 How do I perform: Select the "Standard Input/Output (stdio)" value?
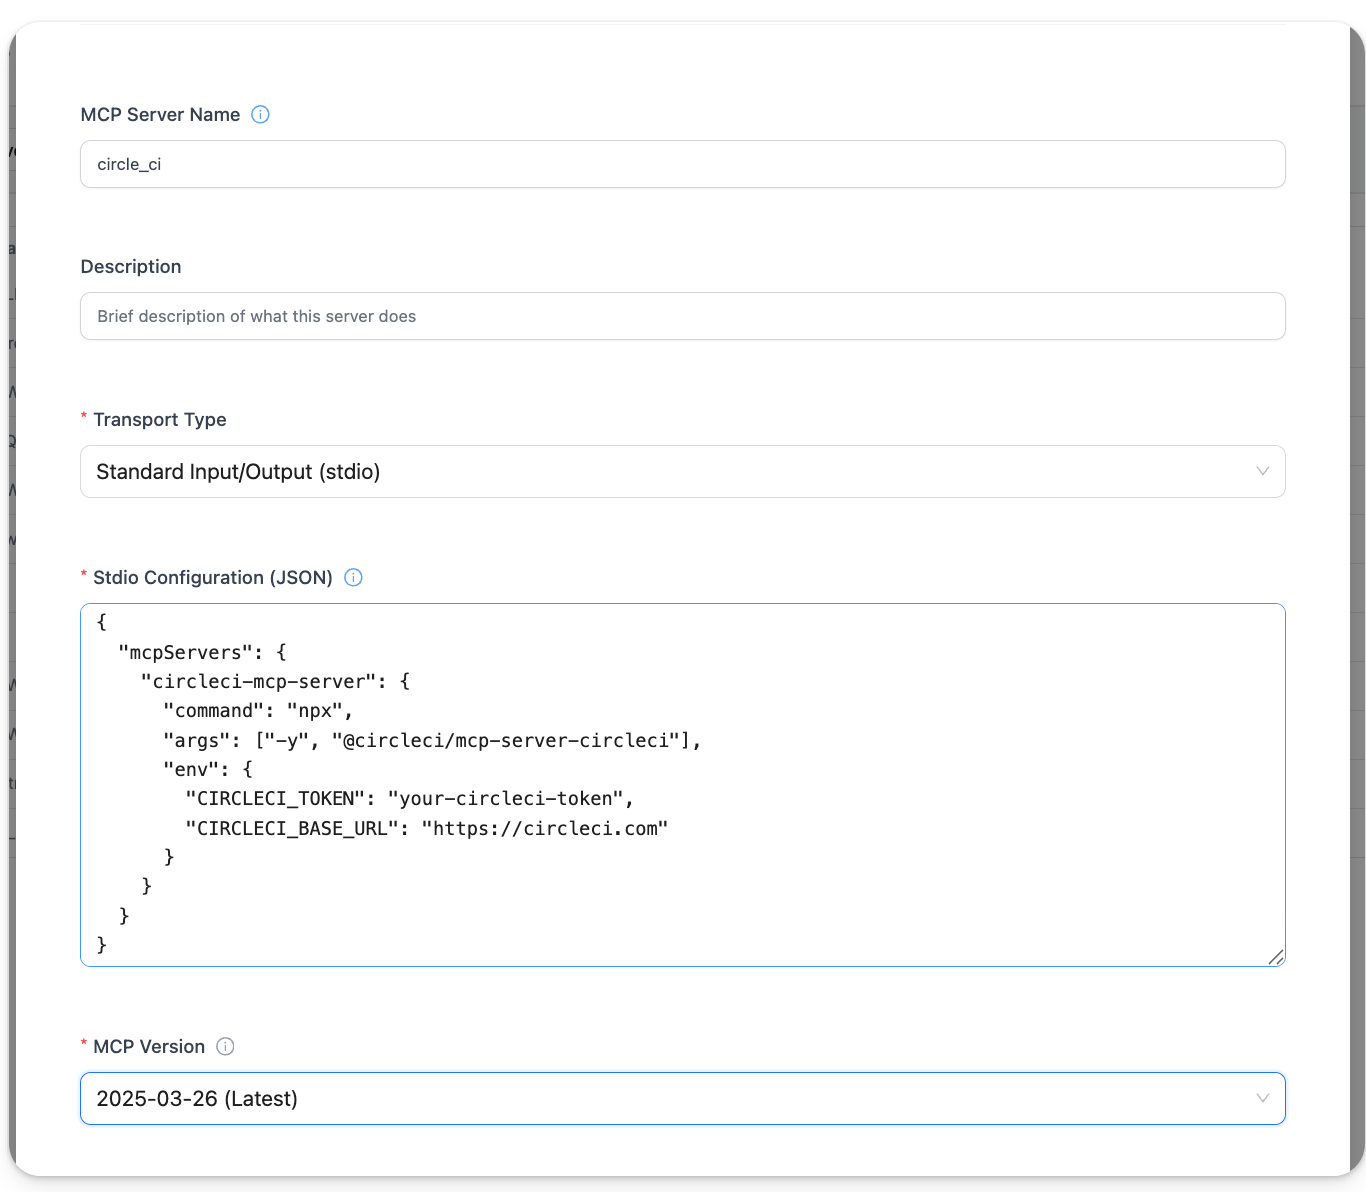tap(237, 471)
